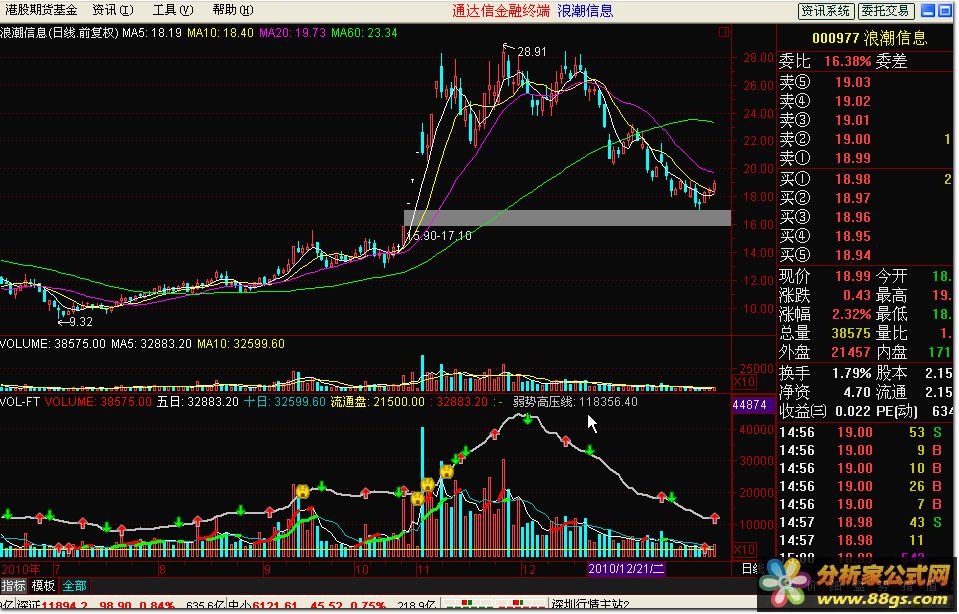
Task: Click the highest yellow face marker in VOL-FT panel
Action: (447, 472)
